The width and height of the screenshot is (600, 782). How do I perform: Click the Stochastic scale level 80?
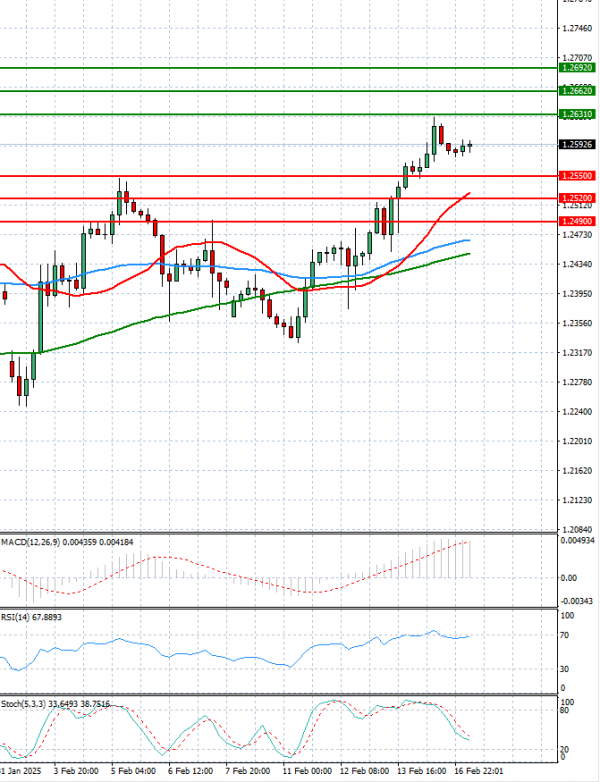565,710
